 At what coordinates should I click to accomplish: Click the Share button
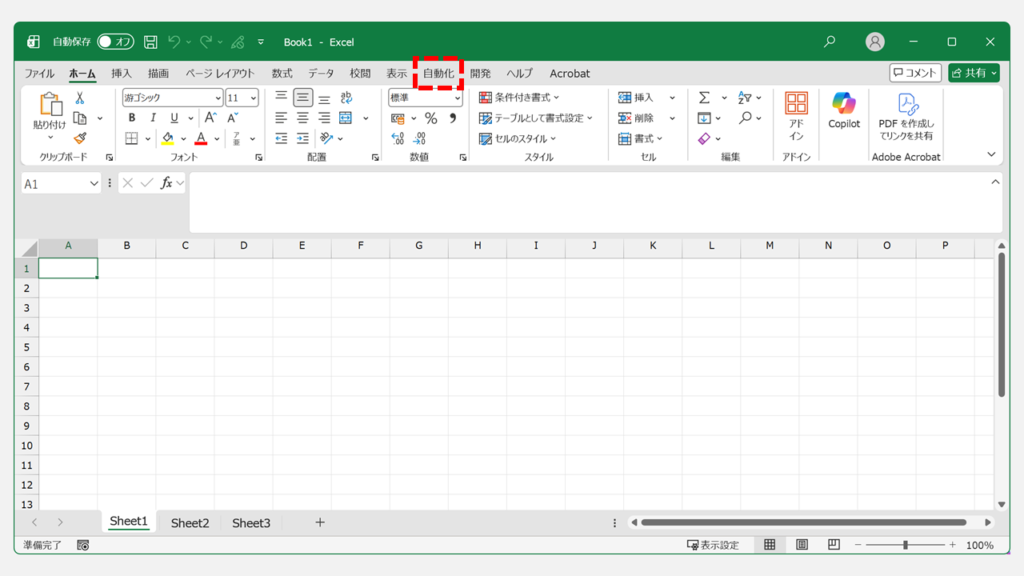tap(974, 72)
